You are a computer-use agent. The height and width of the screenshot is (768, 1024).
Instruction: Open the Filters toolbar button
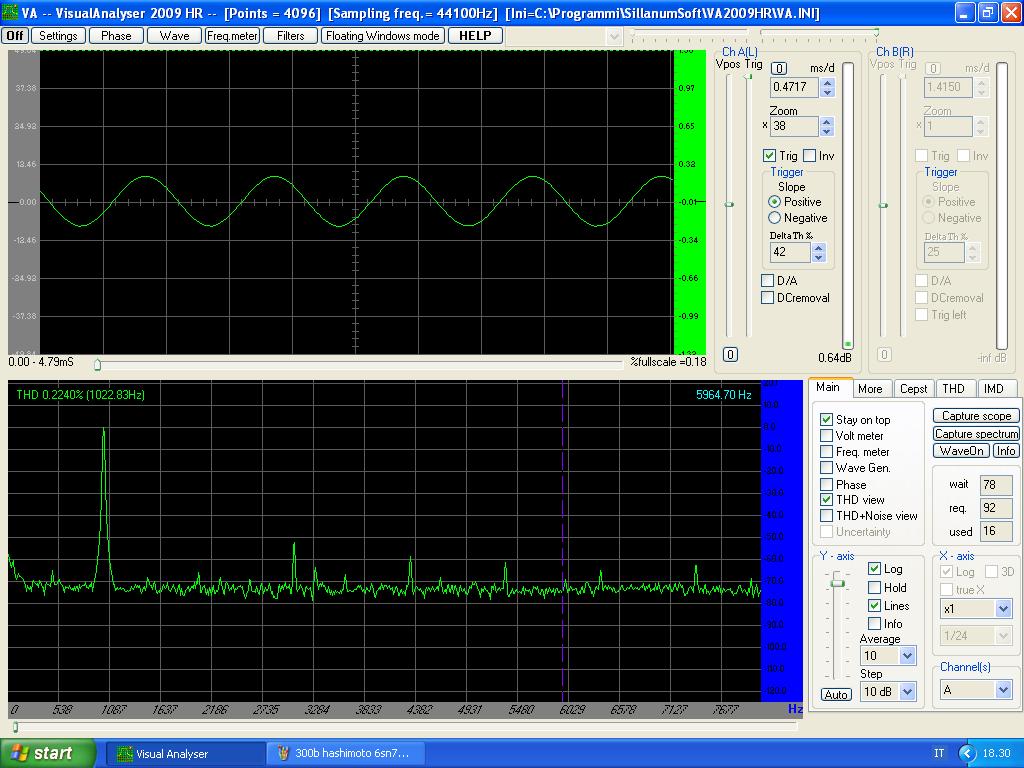[291, 36]
